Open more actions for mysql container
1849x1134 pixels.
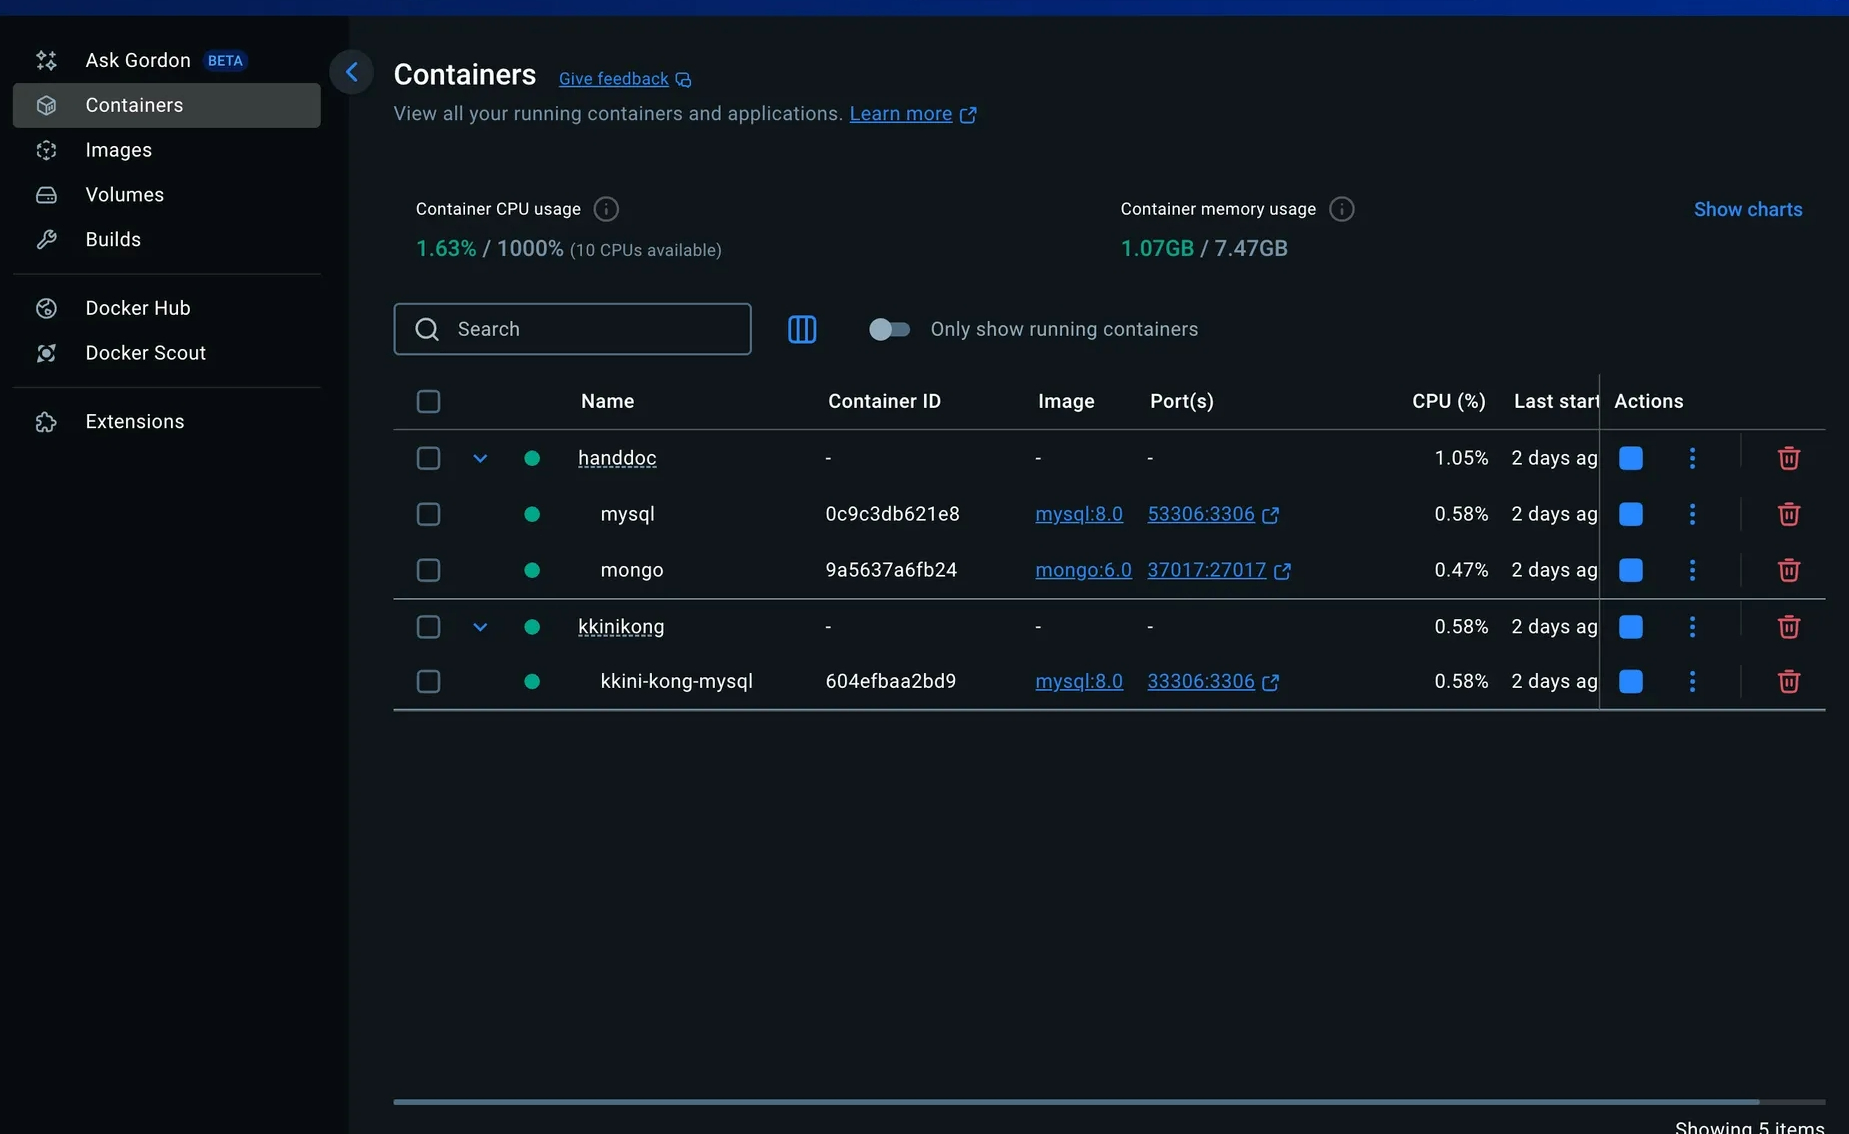click(x=1692, y=514)
